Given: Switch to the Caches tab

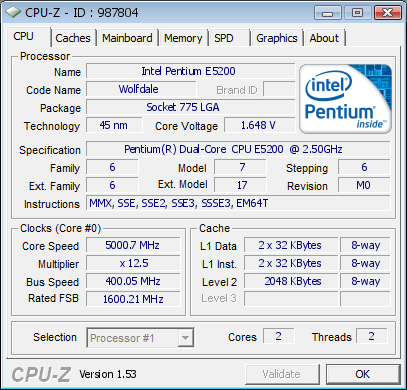Looking at the screenshot, I should (73, 38).
